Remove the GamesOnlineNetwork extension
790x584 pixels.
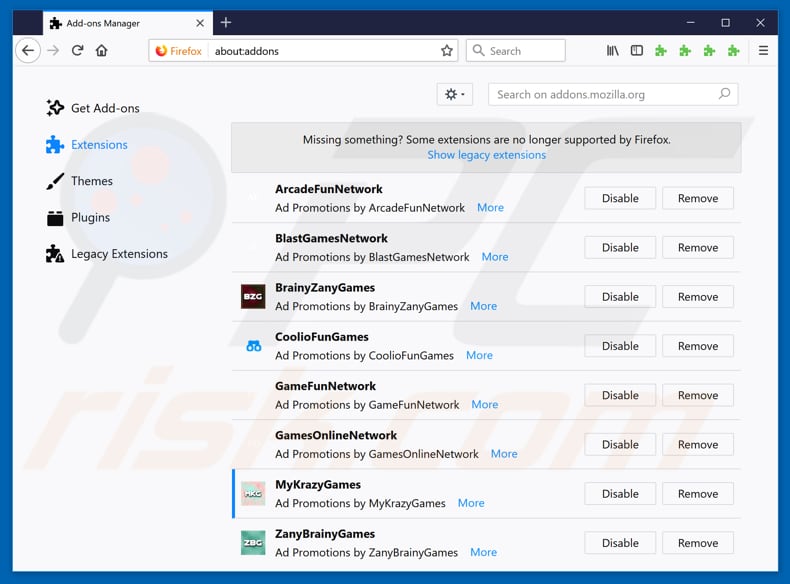[x=698, y=444]
